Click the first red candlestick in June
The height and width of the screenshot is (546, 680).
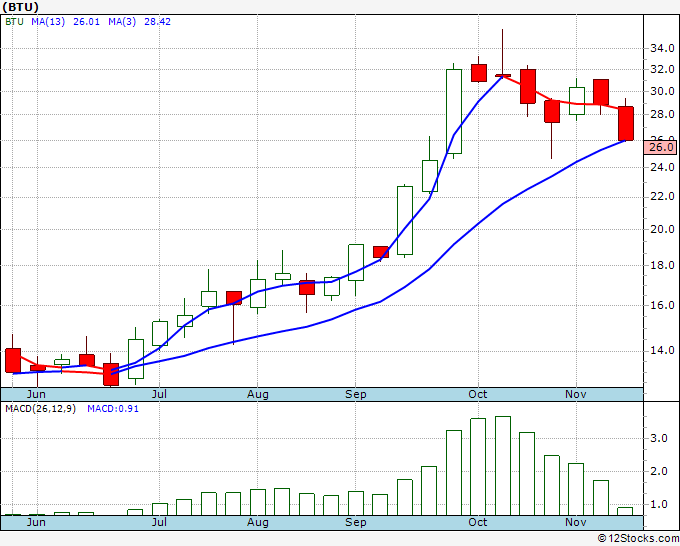(x=13, y=360)
